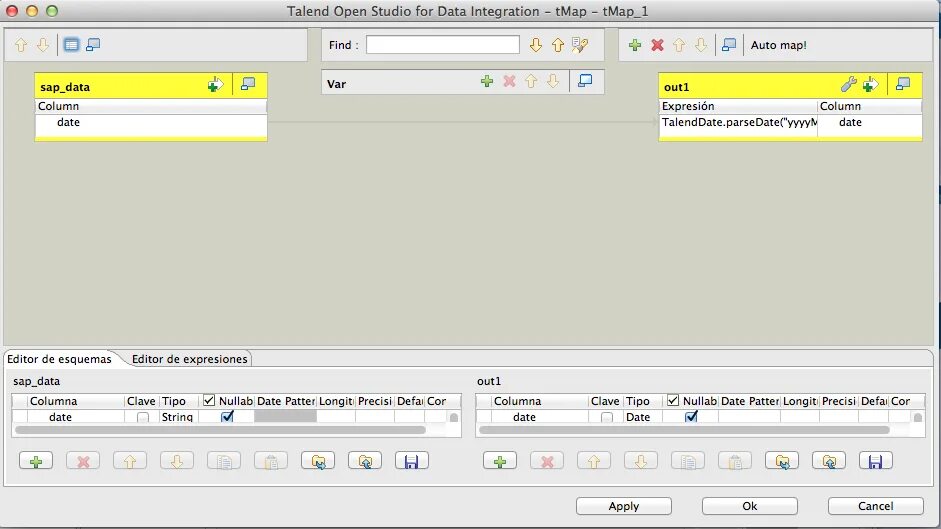This screenshot has height=529, width=941.
Task: Open out1 table settings wrench
Action: pos(848,85)
